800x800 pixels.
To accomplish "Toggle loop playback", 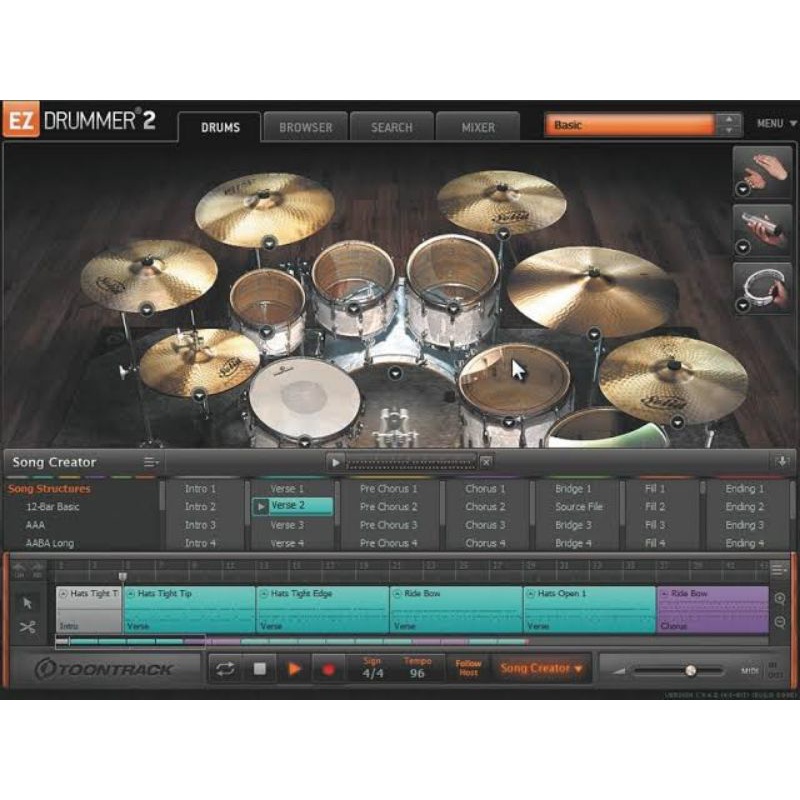I will tap(225, 668).
